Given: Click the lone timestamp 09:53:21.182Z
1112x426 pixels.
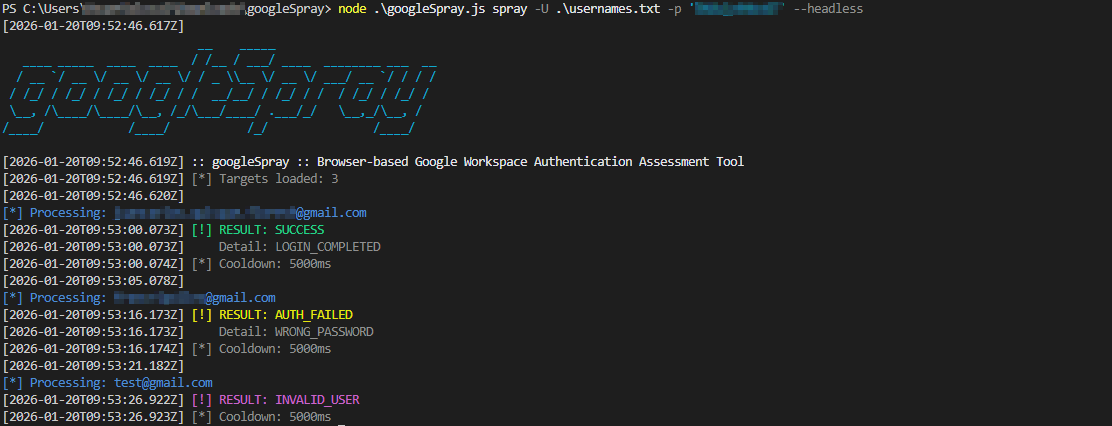Looking at the screenshot, I should point(94,366).
